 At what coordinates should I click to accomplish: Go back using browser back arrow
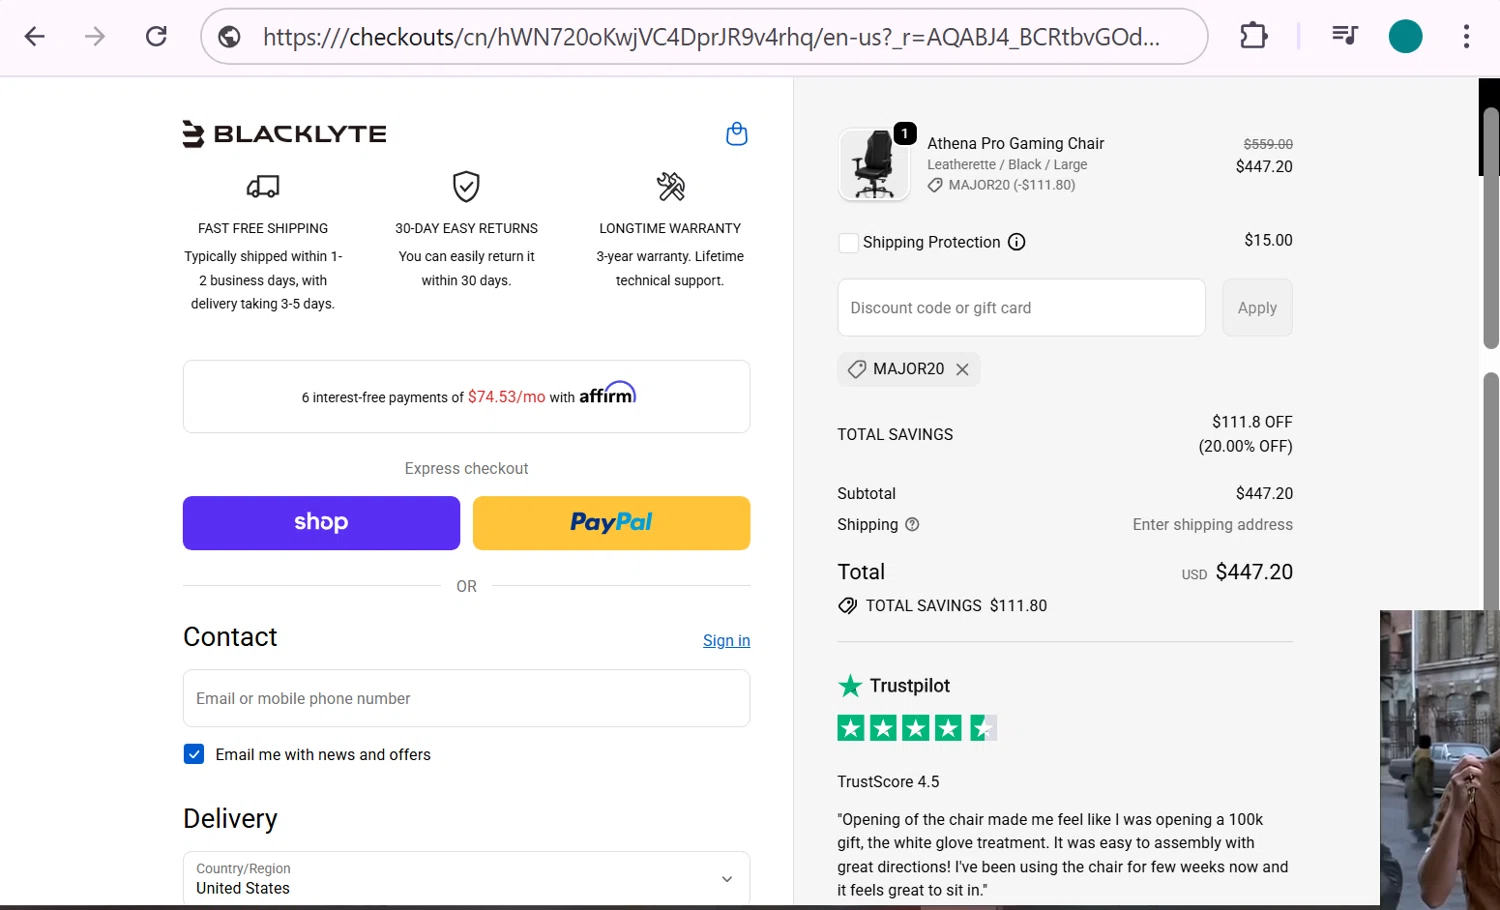click(35, 37)
